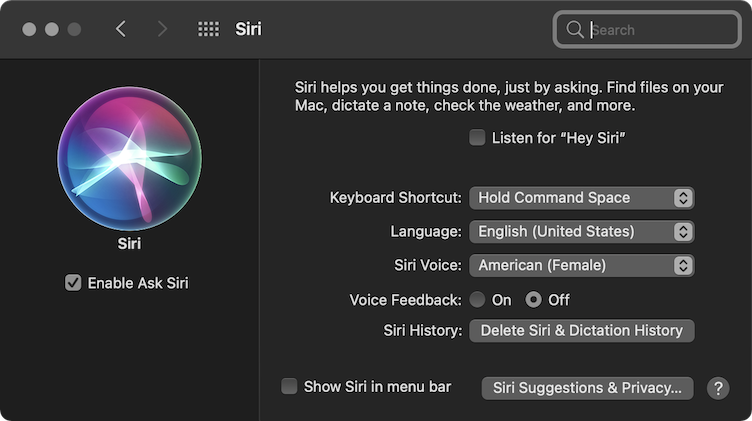Go back using the left chevron
The width and height of the screenshot is (752, 421).
pos(121,29)
